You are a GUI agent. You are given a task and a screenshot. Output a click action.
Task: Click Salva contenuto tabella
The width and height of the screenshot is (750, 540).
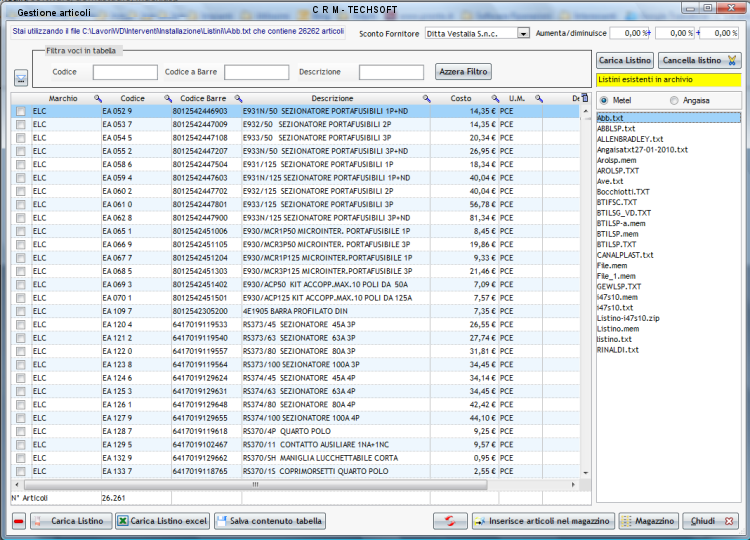coord(270,521)
